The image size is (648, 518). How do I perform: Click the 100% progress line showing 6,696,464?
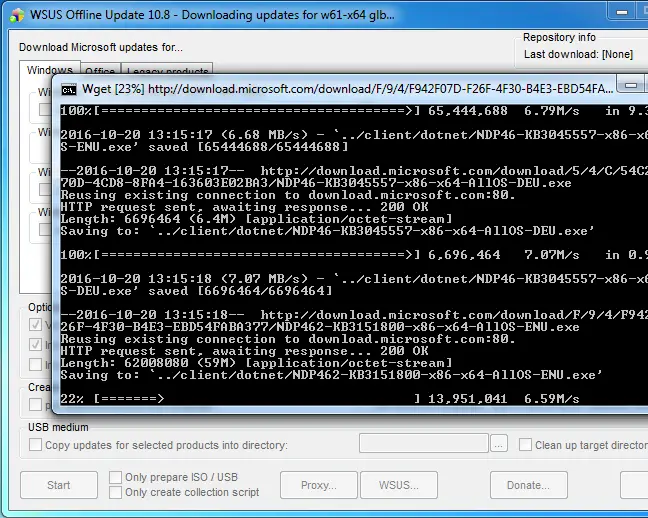click(354, 255)
